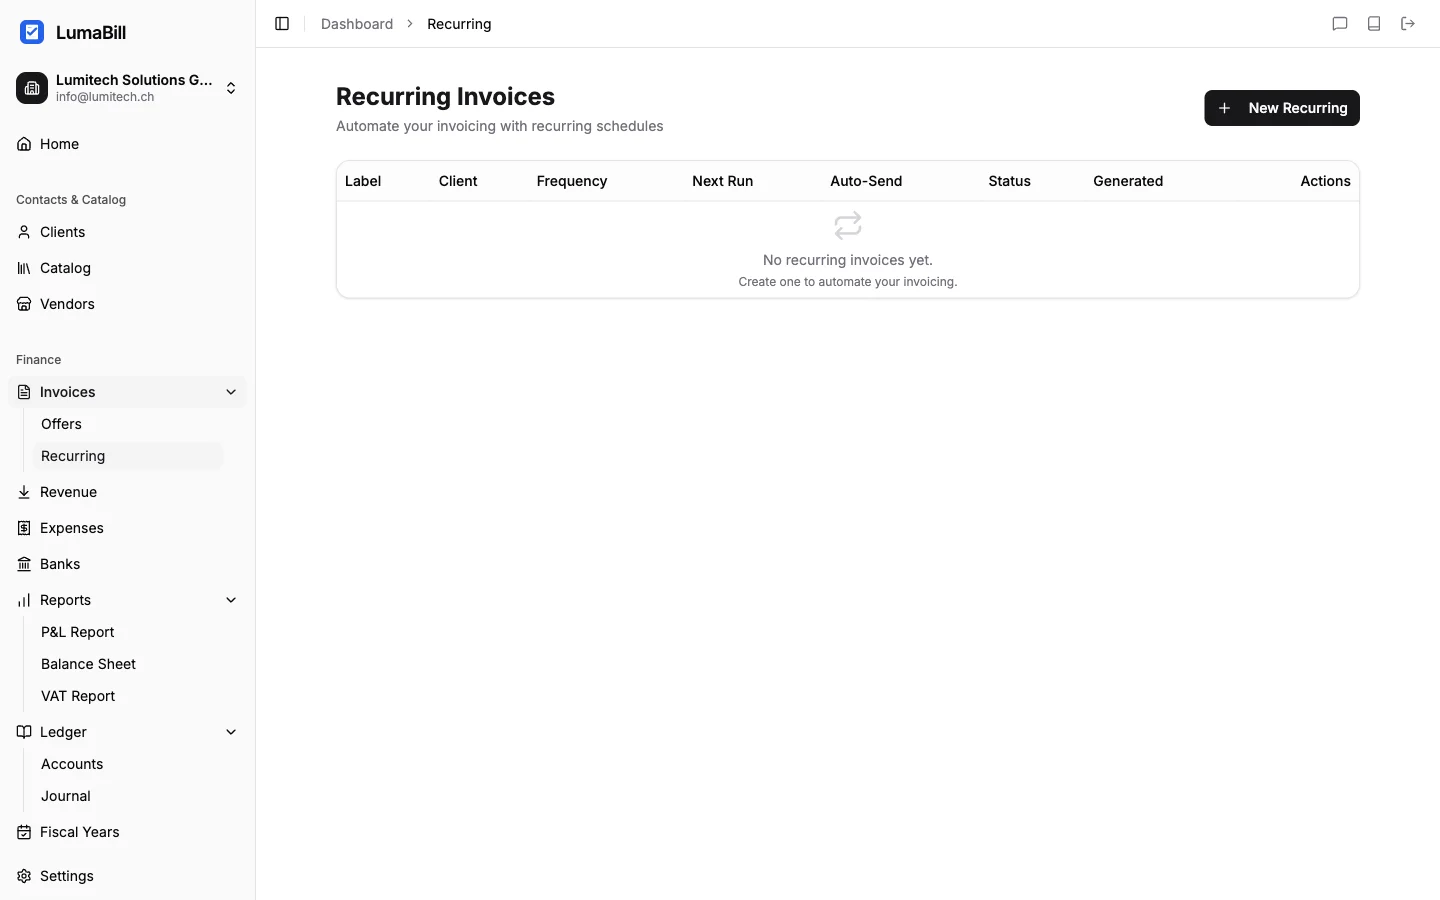Viewport: 1440px width, 900px height.
Task: Navigate to Dashboard via breadcrumb link
Action: click(356, 24)
